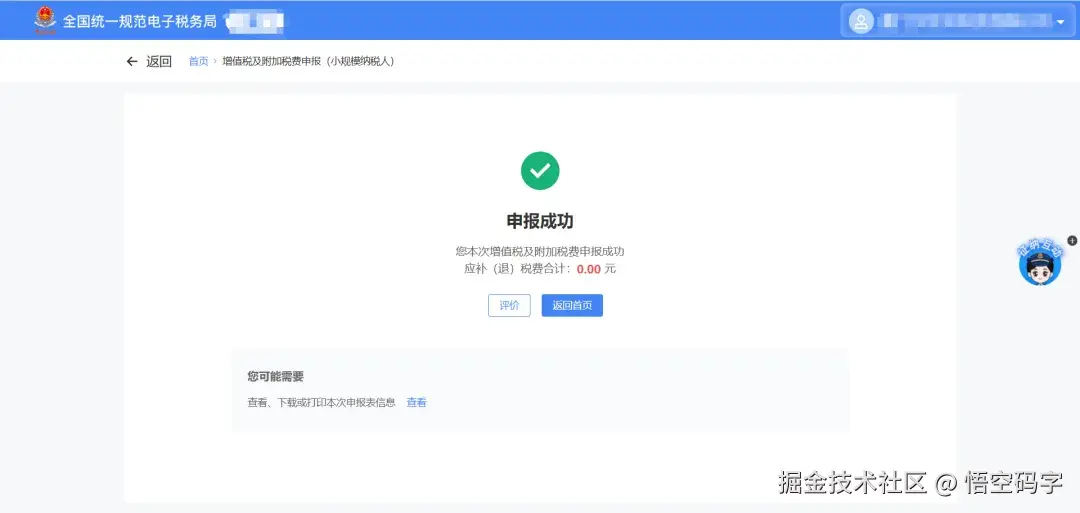Click the green success checkmark icon
1080x513 pixels.
(x=540, y=171)
